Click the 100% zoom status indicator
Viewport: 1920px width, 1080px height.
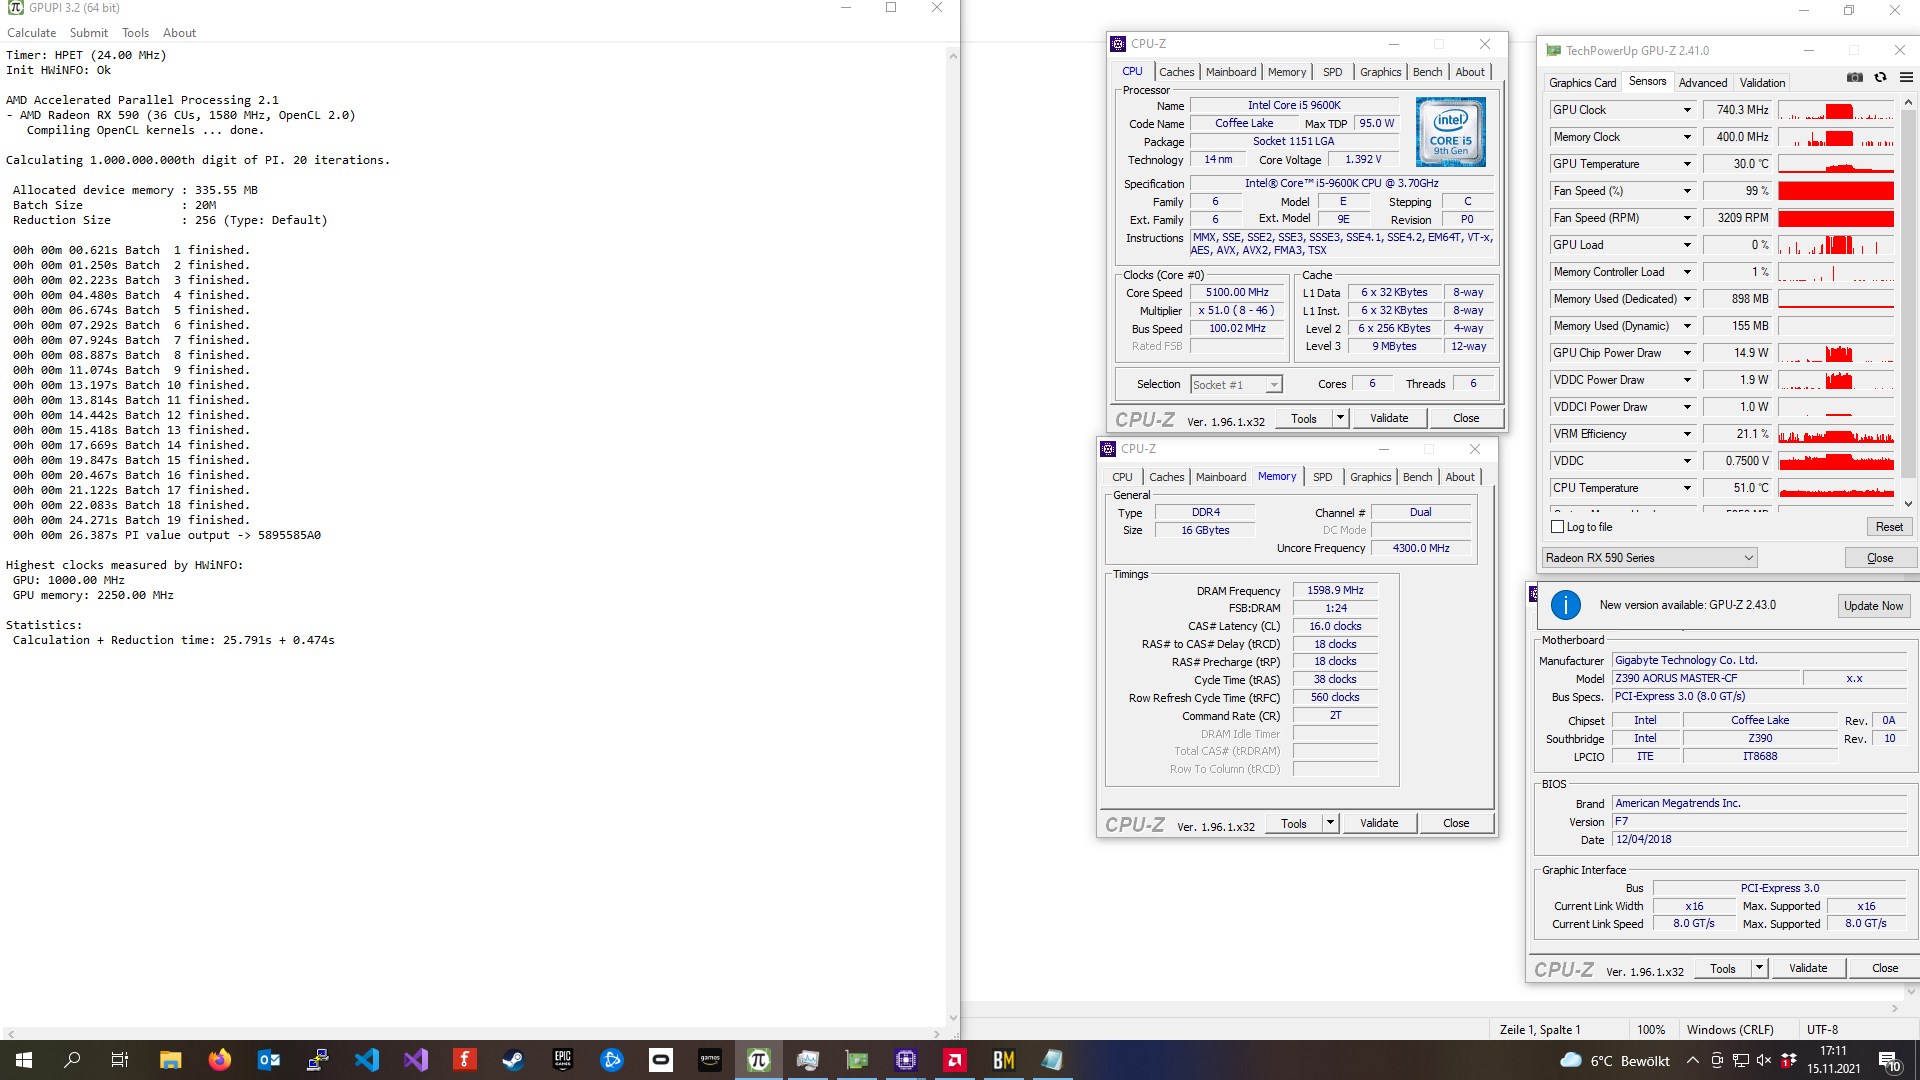click(x=1650, y=1030)
